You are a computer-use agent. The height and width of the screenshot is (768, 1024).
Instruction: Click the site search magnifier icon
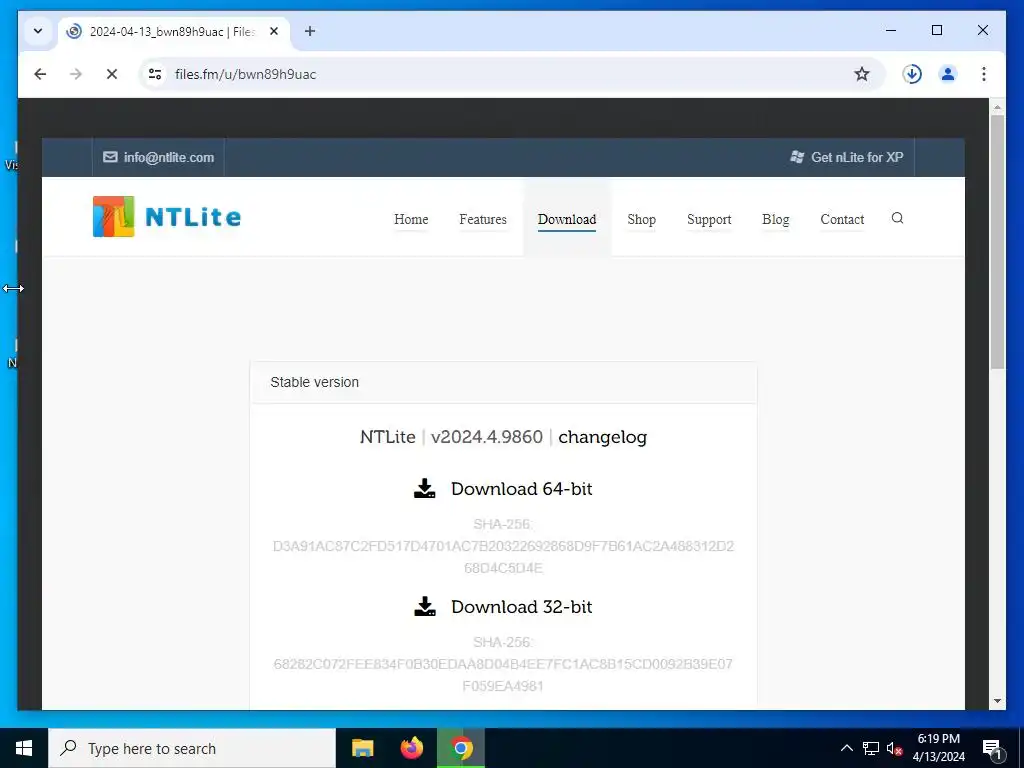897,218
